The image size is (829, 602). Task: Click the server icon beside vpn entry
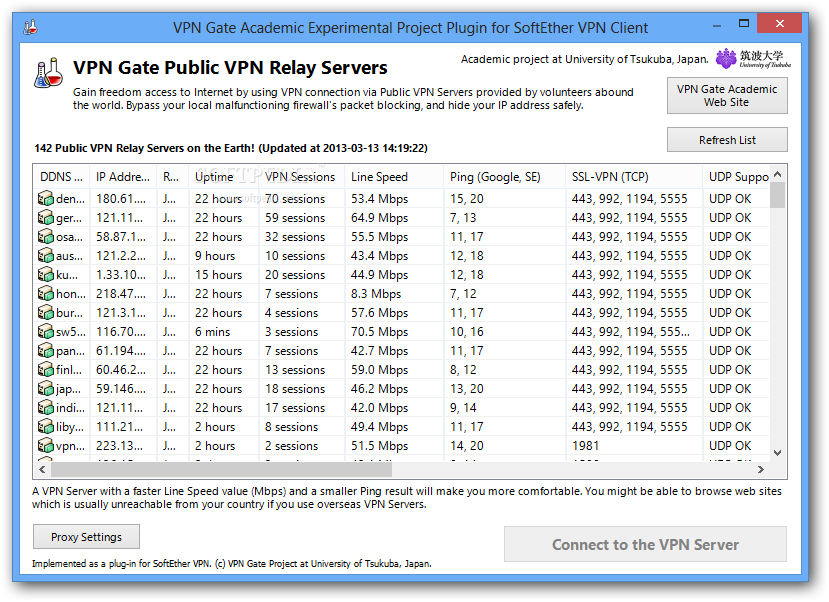point(46,445)
